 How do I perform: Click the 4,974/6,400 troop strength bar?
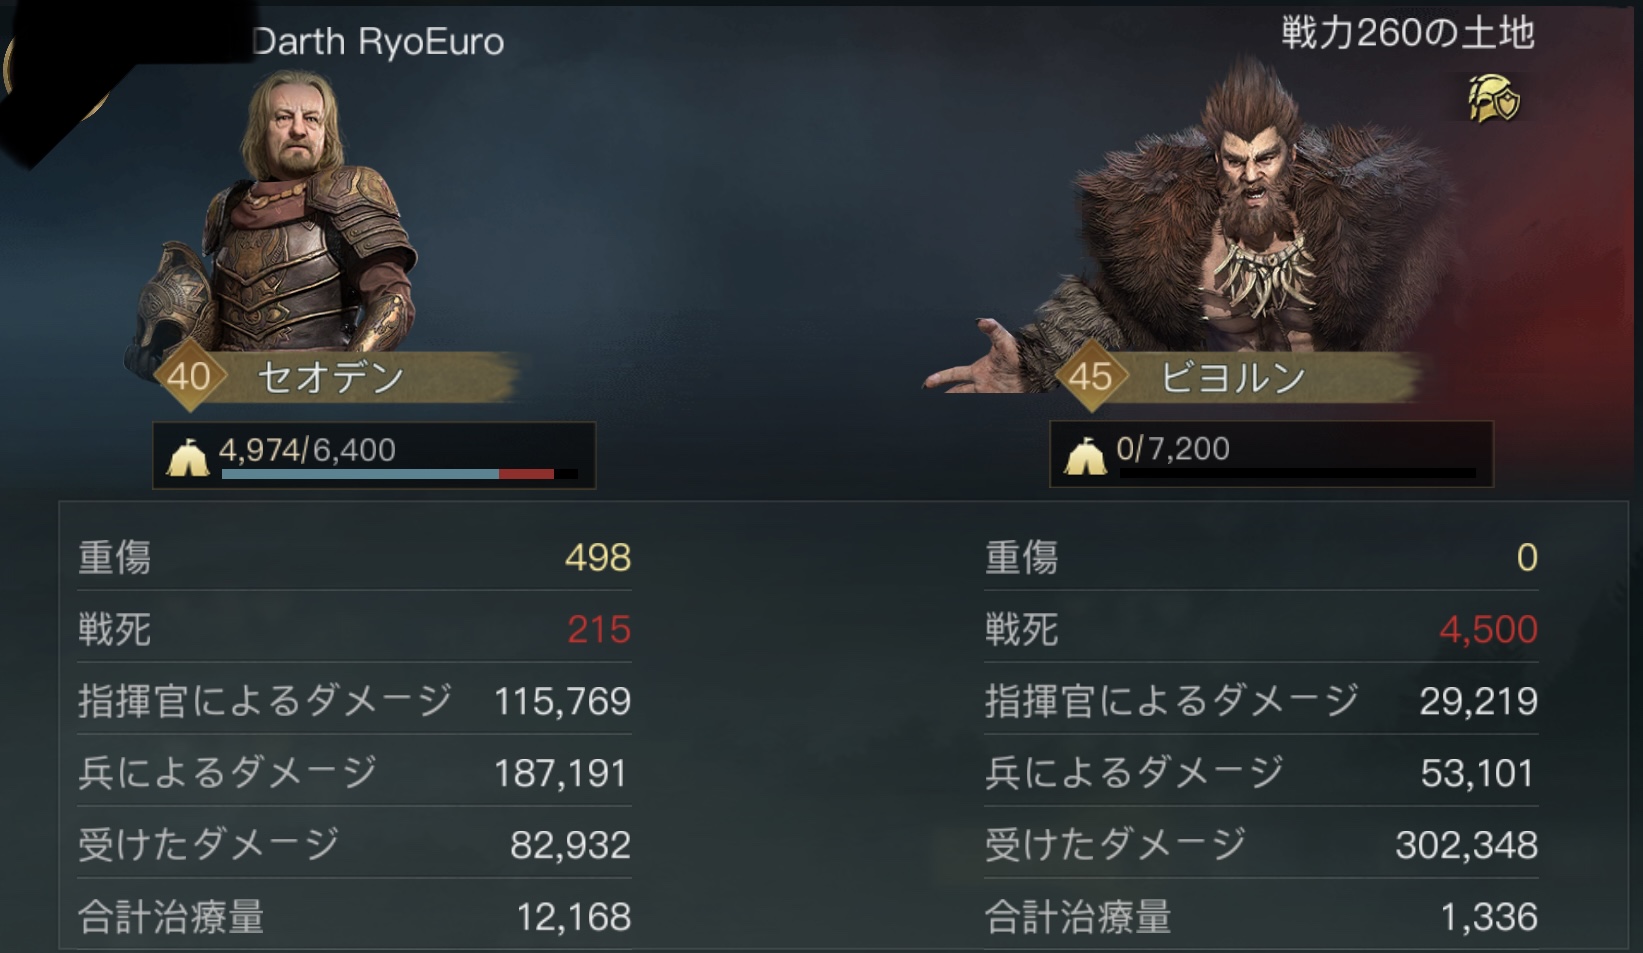[374, 455]
